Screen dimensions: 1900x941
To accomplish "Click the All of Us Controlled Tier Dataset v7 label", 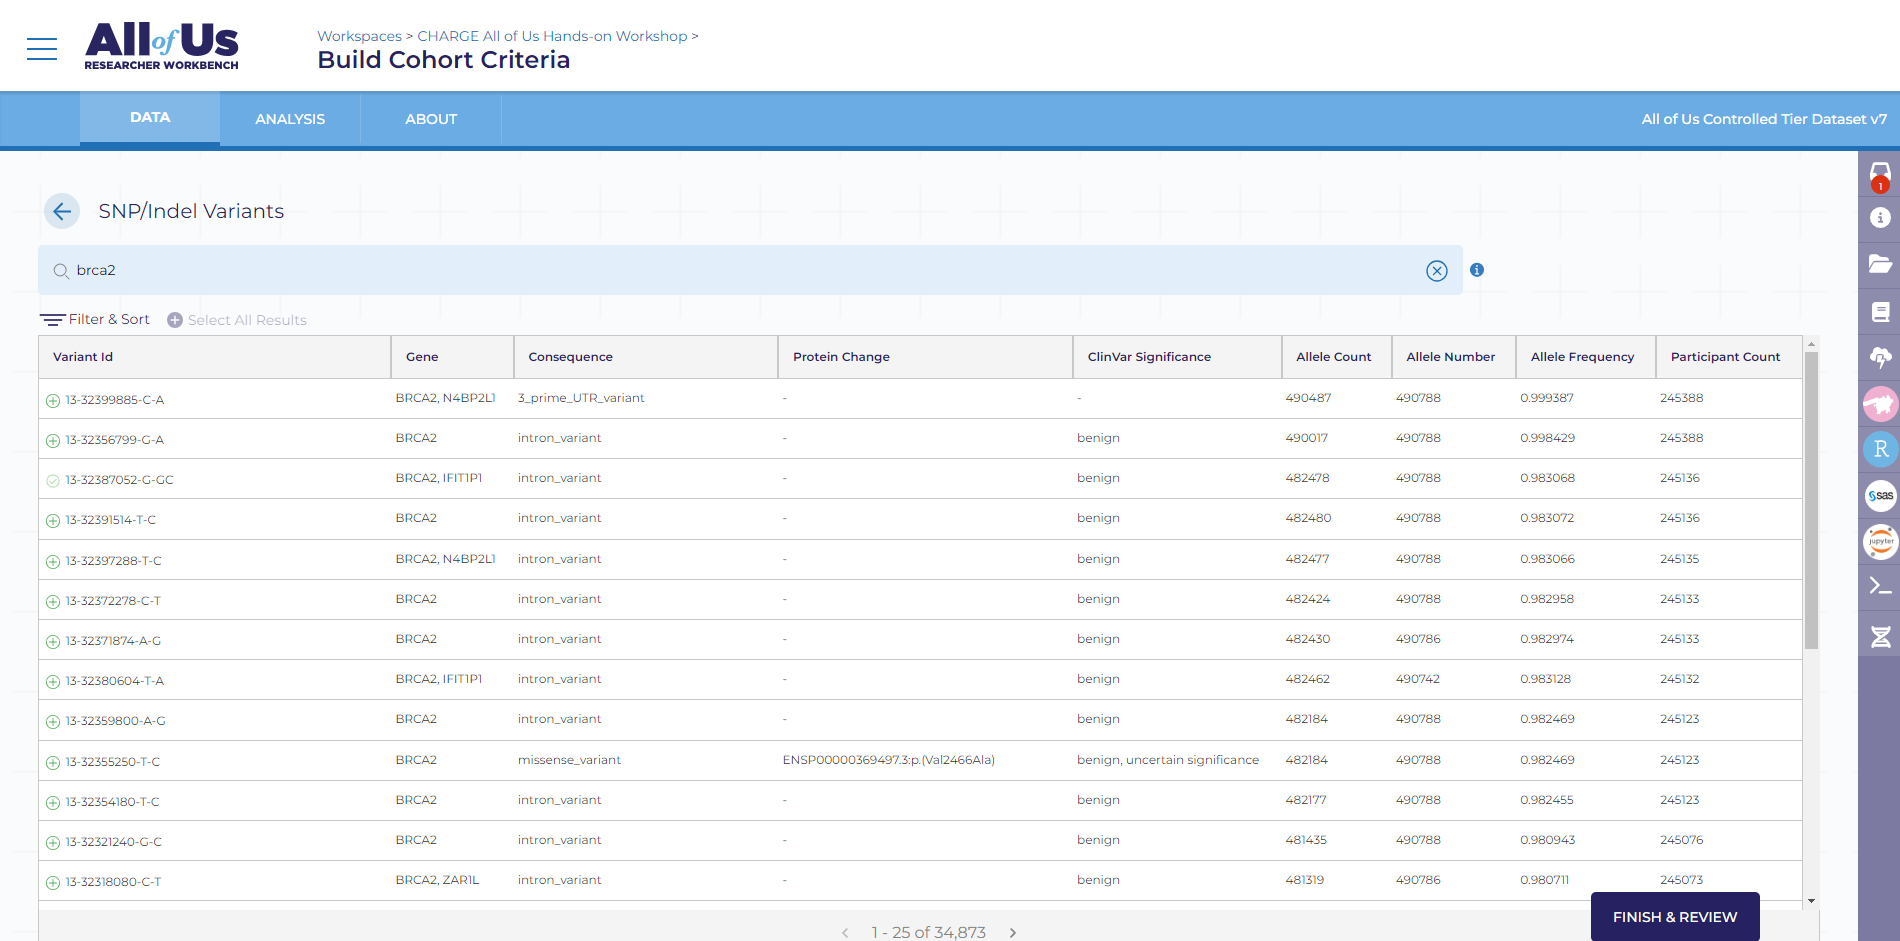I will pyautogui.click(x=1764, y=119).
